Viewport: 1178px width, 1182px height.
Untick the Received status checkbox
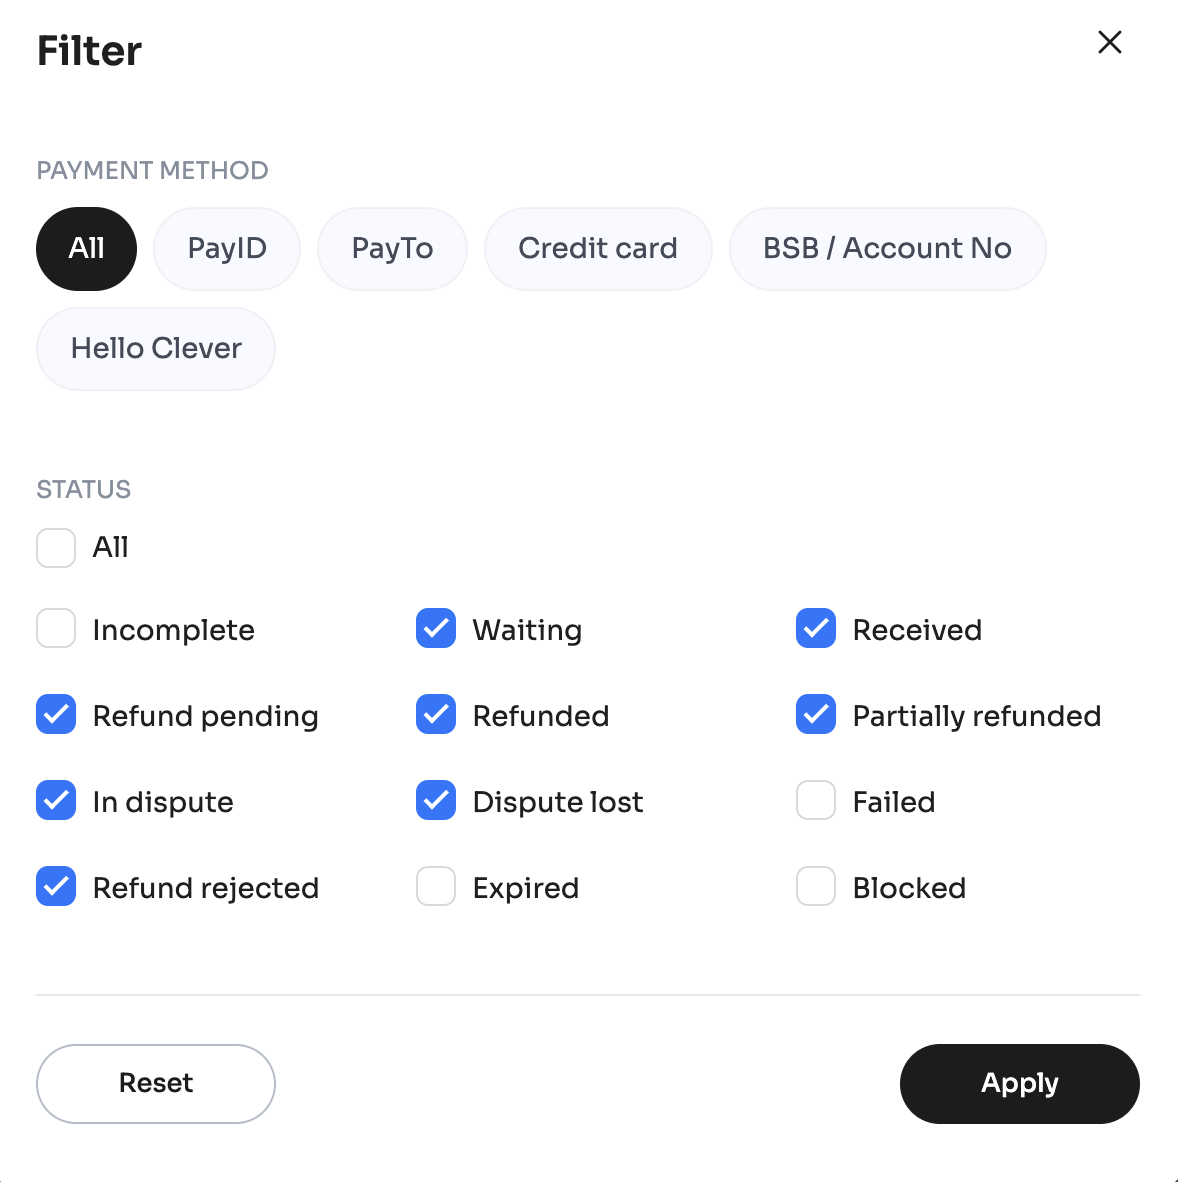[816, 629]
